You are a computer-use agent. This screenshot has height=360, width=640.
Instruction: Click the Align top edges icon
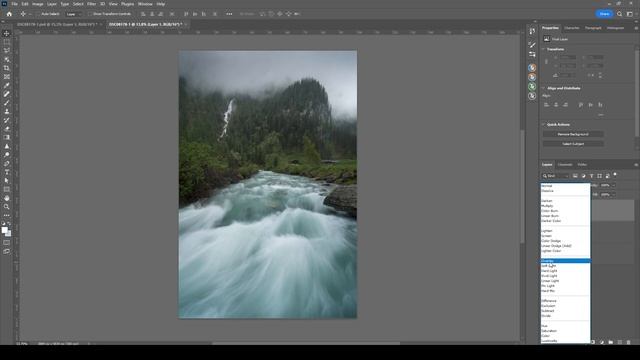581,105
